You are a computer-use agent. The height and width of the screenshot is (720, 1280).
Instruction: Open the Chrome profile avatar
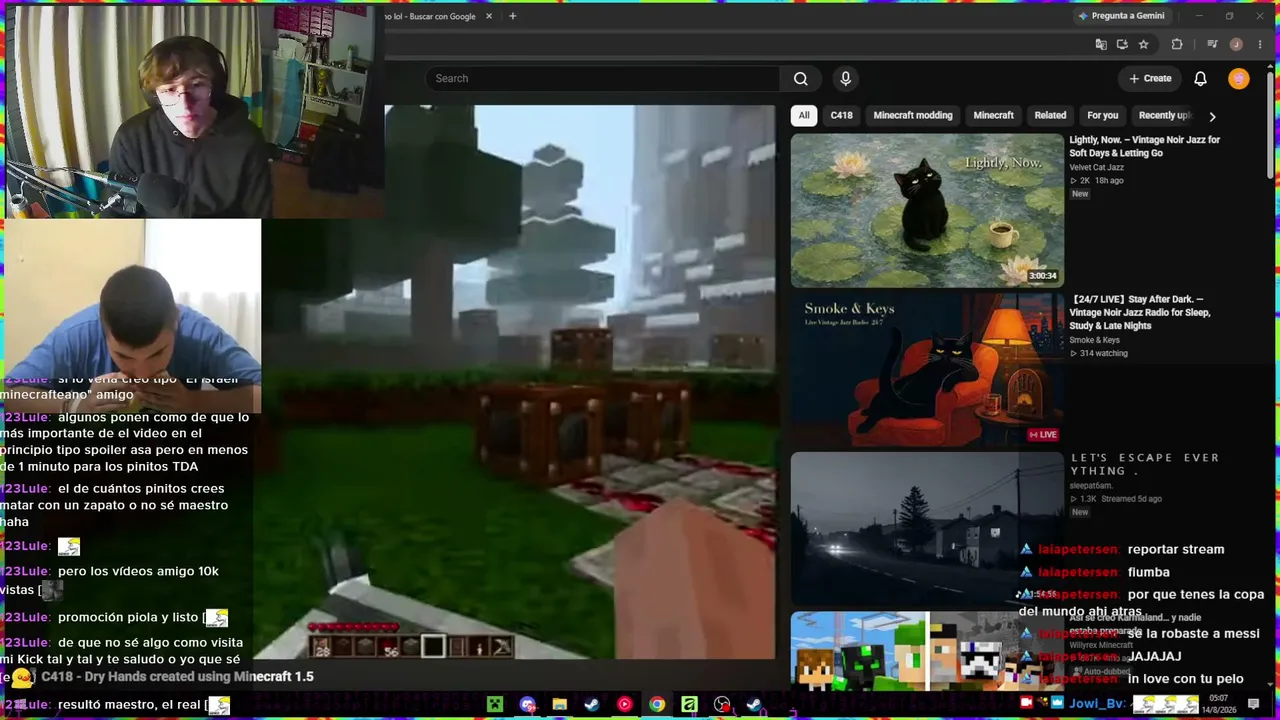tap(1236, 44)
